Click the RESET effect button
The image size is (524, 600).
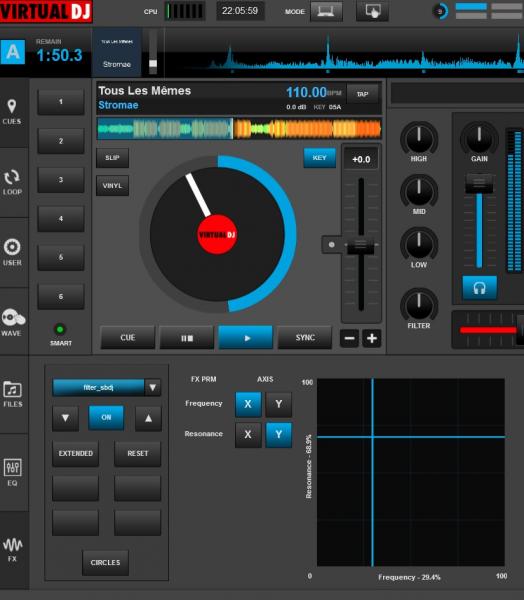coord(137,453)
